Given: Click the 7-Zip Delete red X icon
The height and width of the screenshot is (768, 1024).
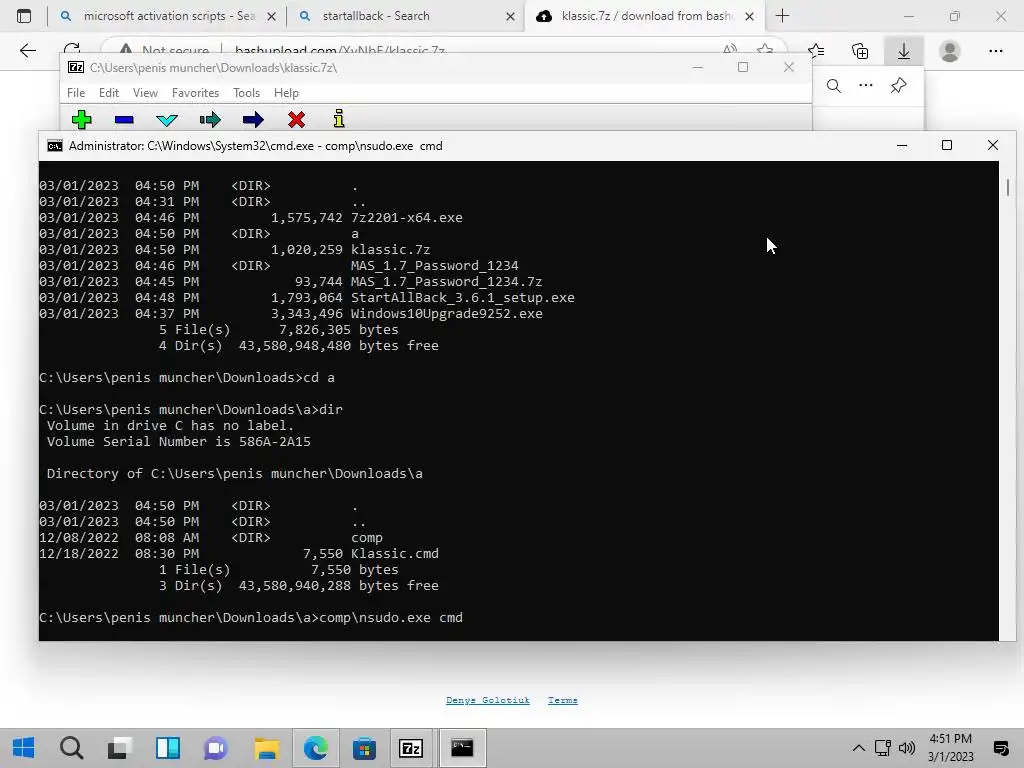Looking at the screenshot, I should click(x=296, y=120).
